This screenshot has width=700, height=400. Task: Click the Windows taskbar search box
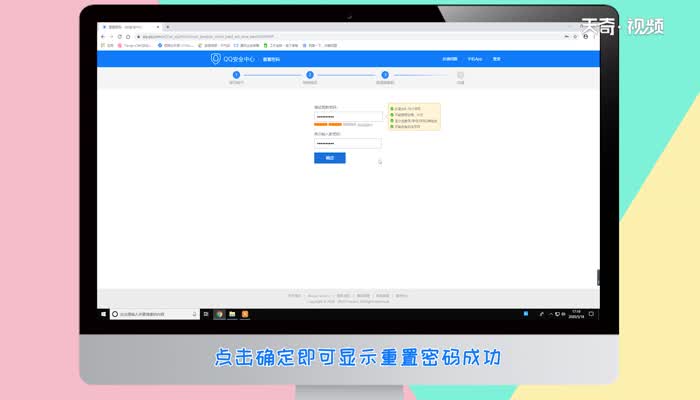pos(154,314)
